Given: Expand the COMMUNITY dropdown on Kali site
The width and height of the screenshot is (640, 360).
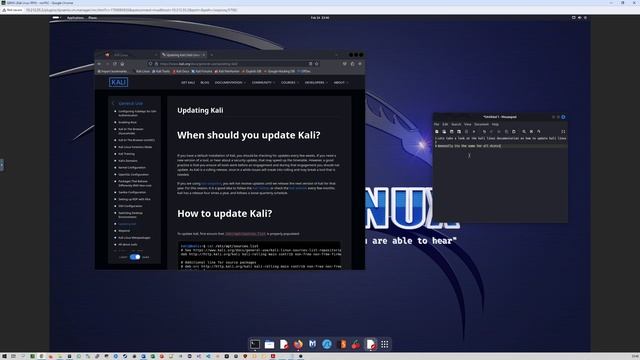Looking at the screenshot, I should pos(263,82).
